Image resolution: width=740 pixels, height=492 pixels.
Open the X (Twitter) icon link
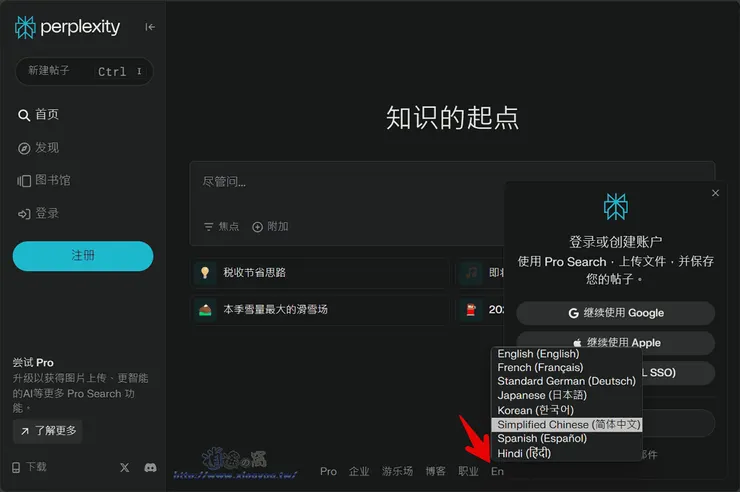(x=125, y=467)
